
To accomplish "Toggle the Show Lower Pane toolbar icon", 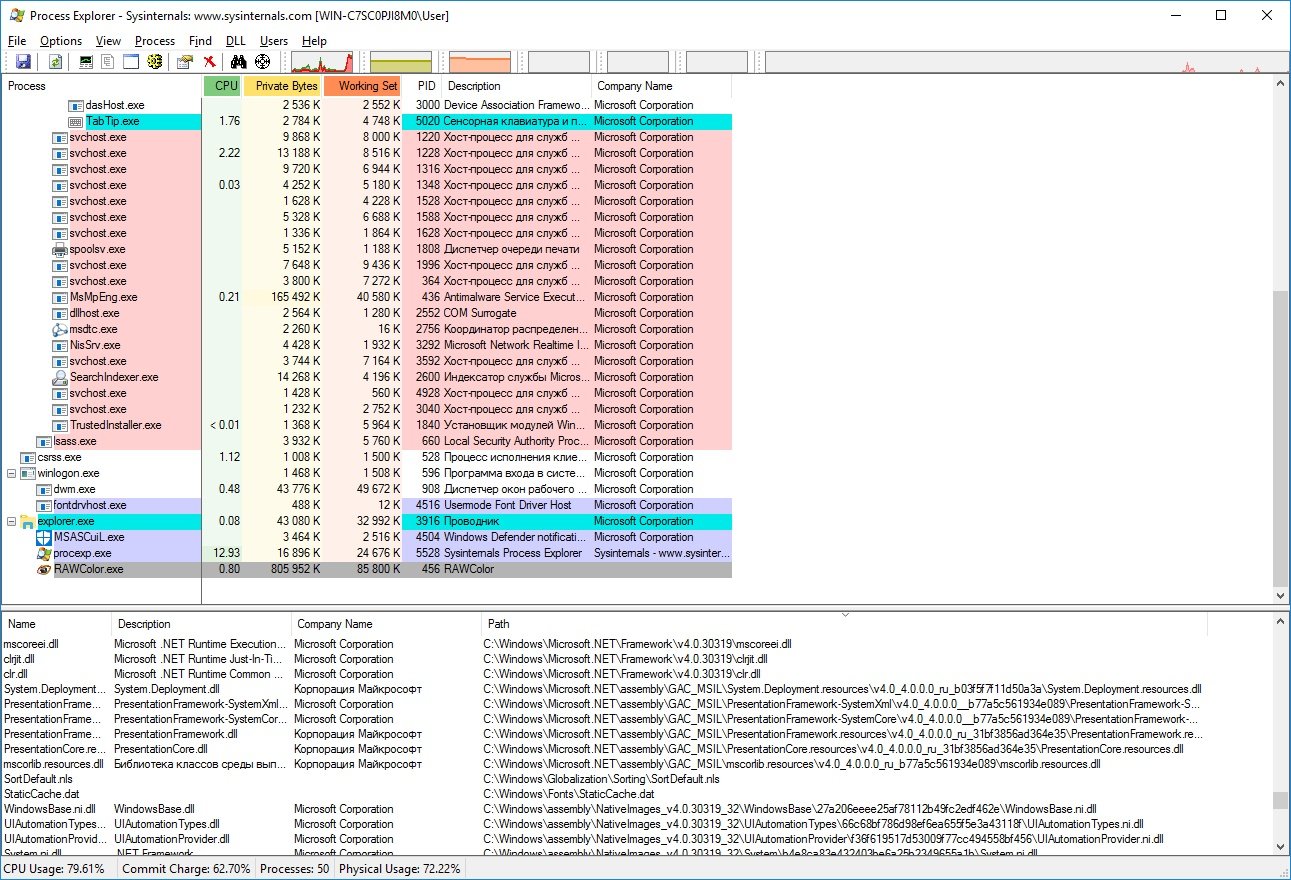I will [x=131, y=62].
